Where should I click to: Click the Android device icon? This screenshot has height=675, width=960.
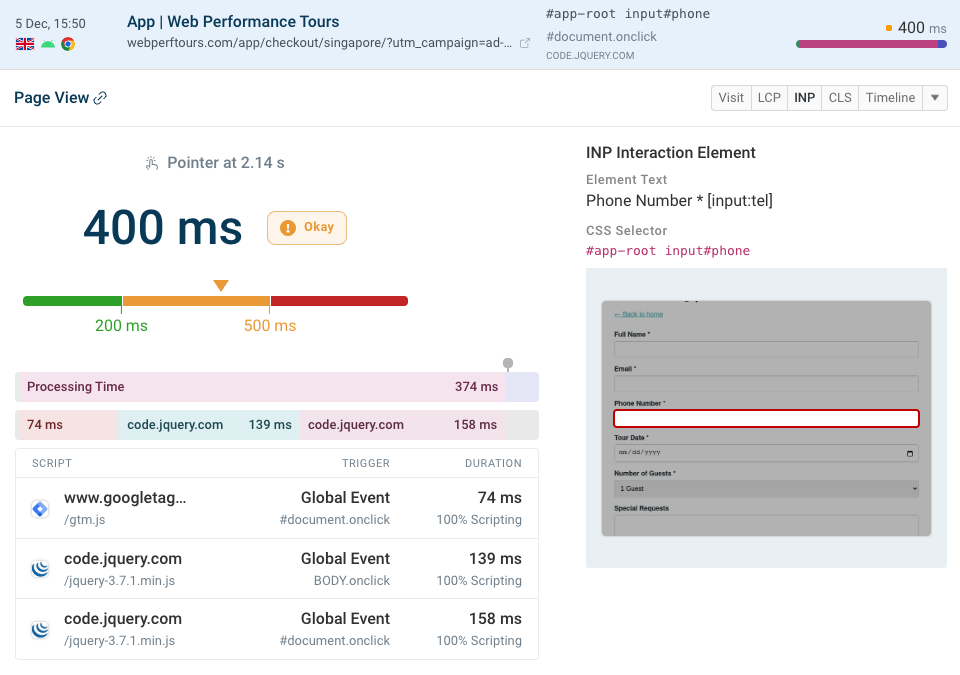coord(47,44)
